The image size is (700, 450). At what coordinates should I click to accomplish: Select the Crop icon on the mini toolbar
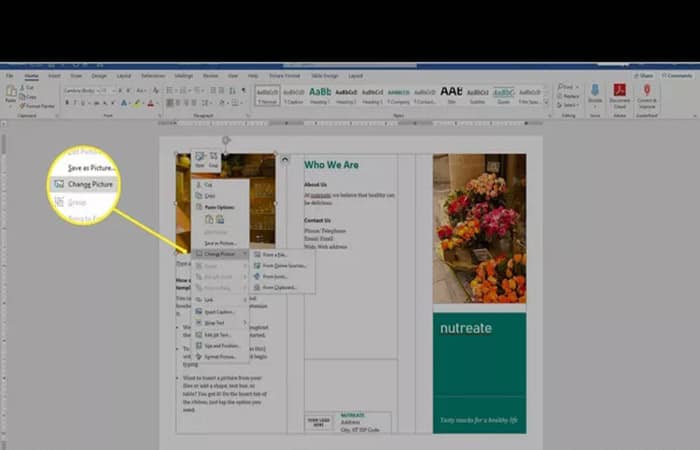click(x=213, y=158)
